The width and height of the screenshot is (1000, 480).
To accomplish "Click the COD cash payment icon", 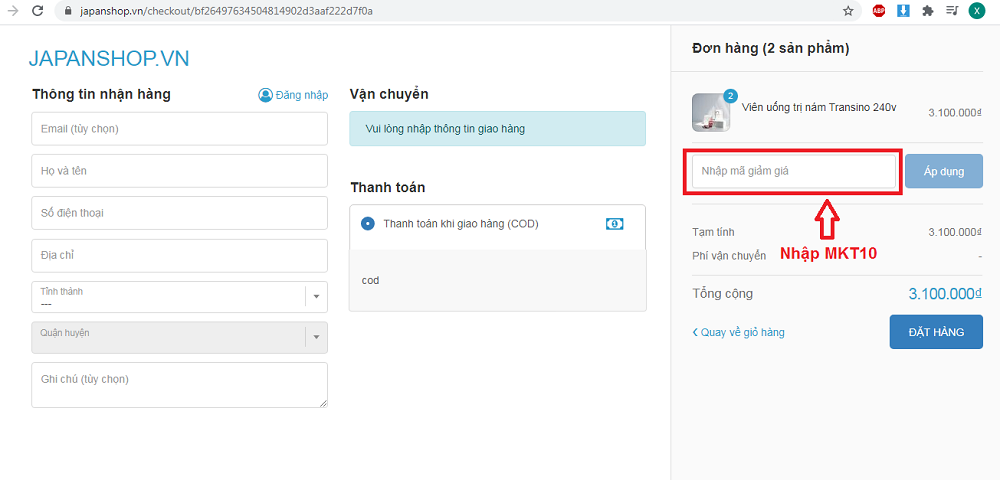I will pos(614,224).
